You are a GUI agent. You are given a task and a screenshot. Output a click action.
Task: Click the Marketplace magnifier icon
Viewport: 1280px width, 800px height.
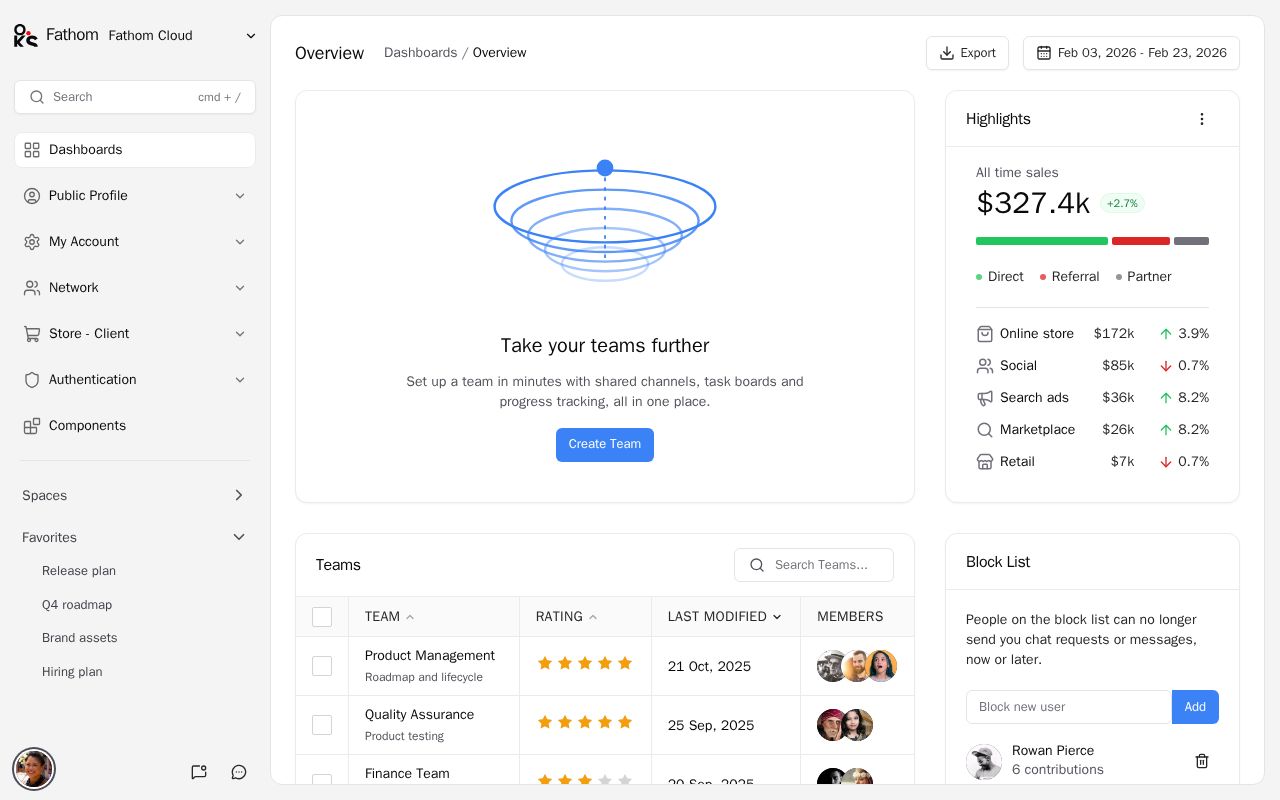985,430
